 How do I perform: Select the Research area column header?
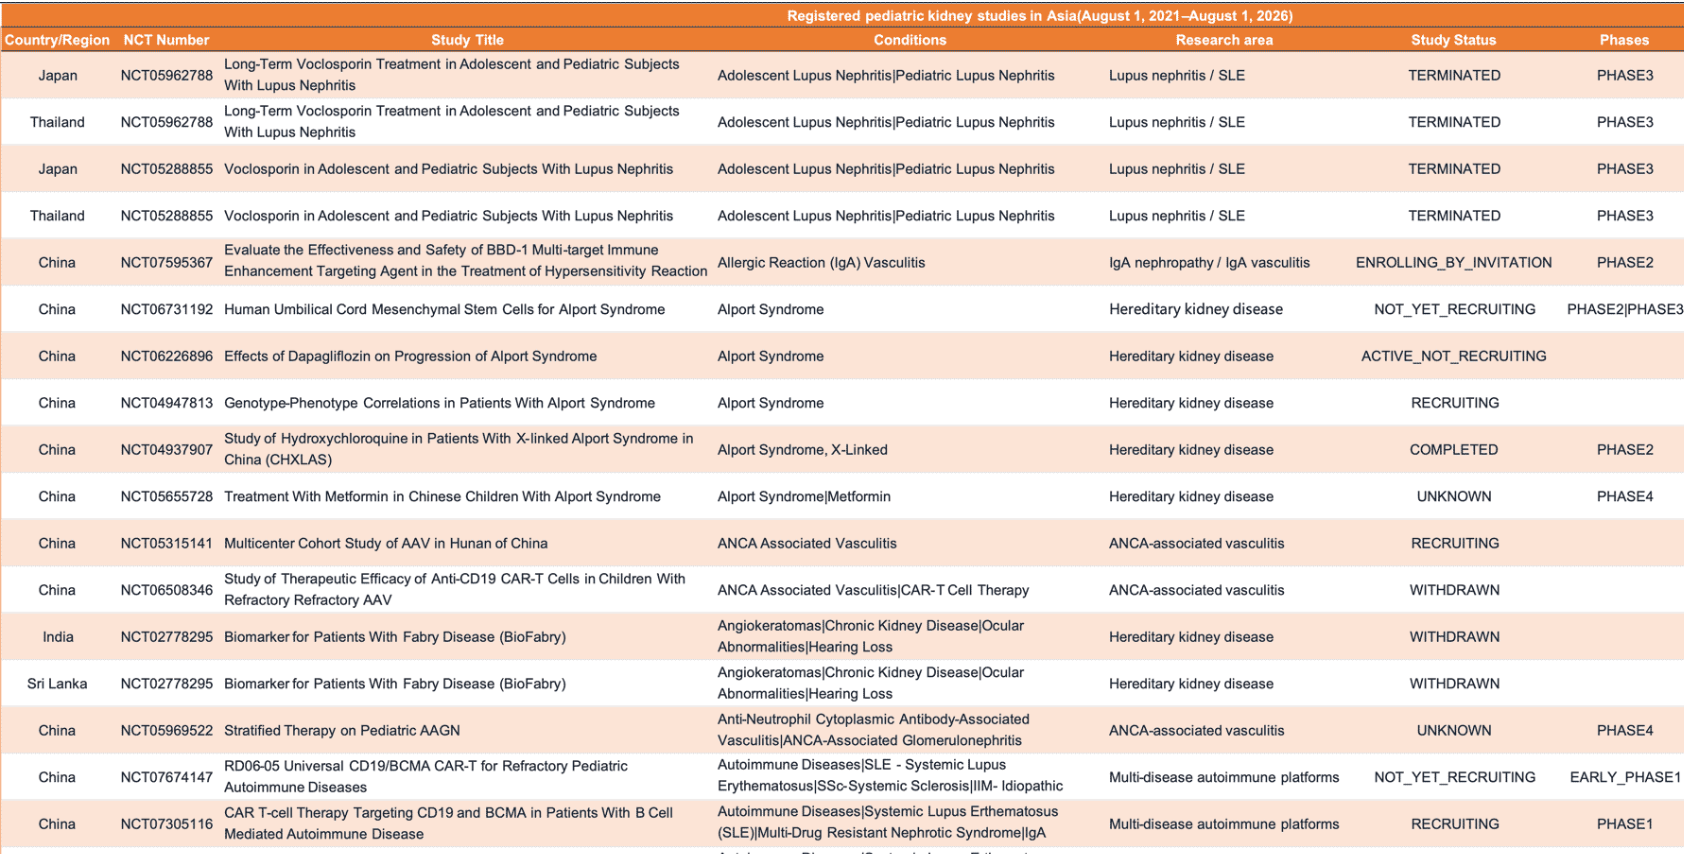(1224, 40)
